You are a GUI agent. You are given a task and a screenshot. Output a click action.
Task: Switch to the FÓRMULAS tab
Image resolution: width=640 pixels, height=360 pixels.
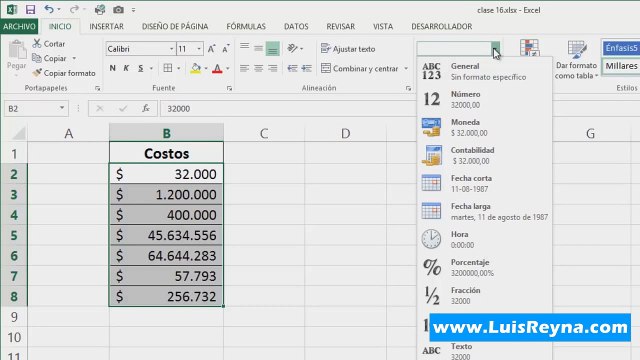tap(246, 27)
